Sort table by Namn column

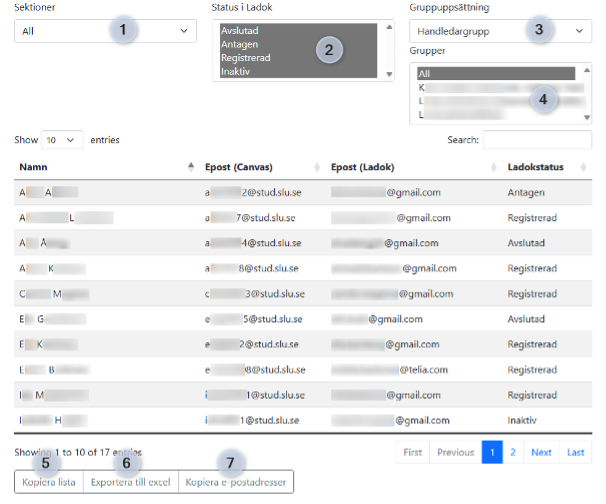[x=100, y=166]
